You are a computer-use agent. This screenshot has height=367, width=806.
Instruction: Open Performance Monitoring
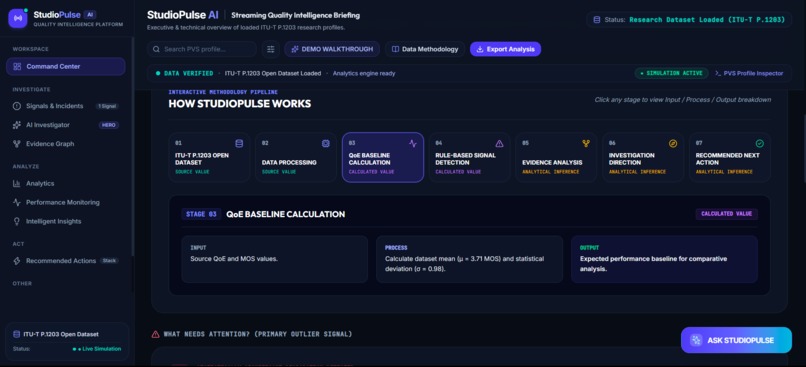66,203
